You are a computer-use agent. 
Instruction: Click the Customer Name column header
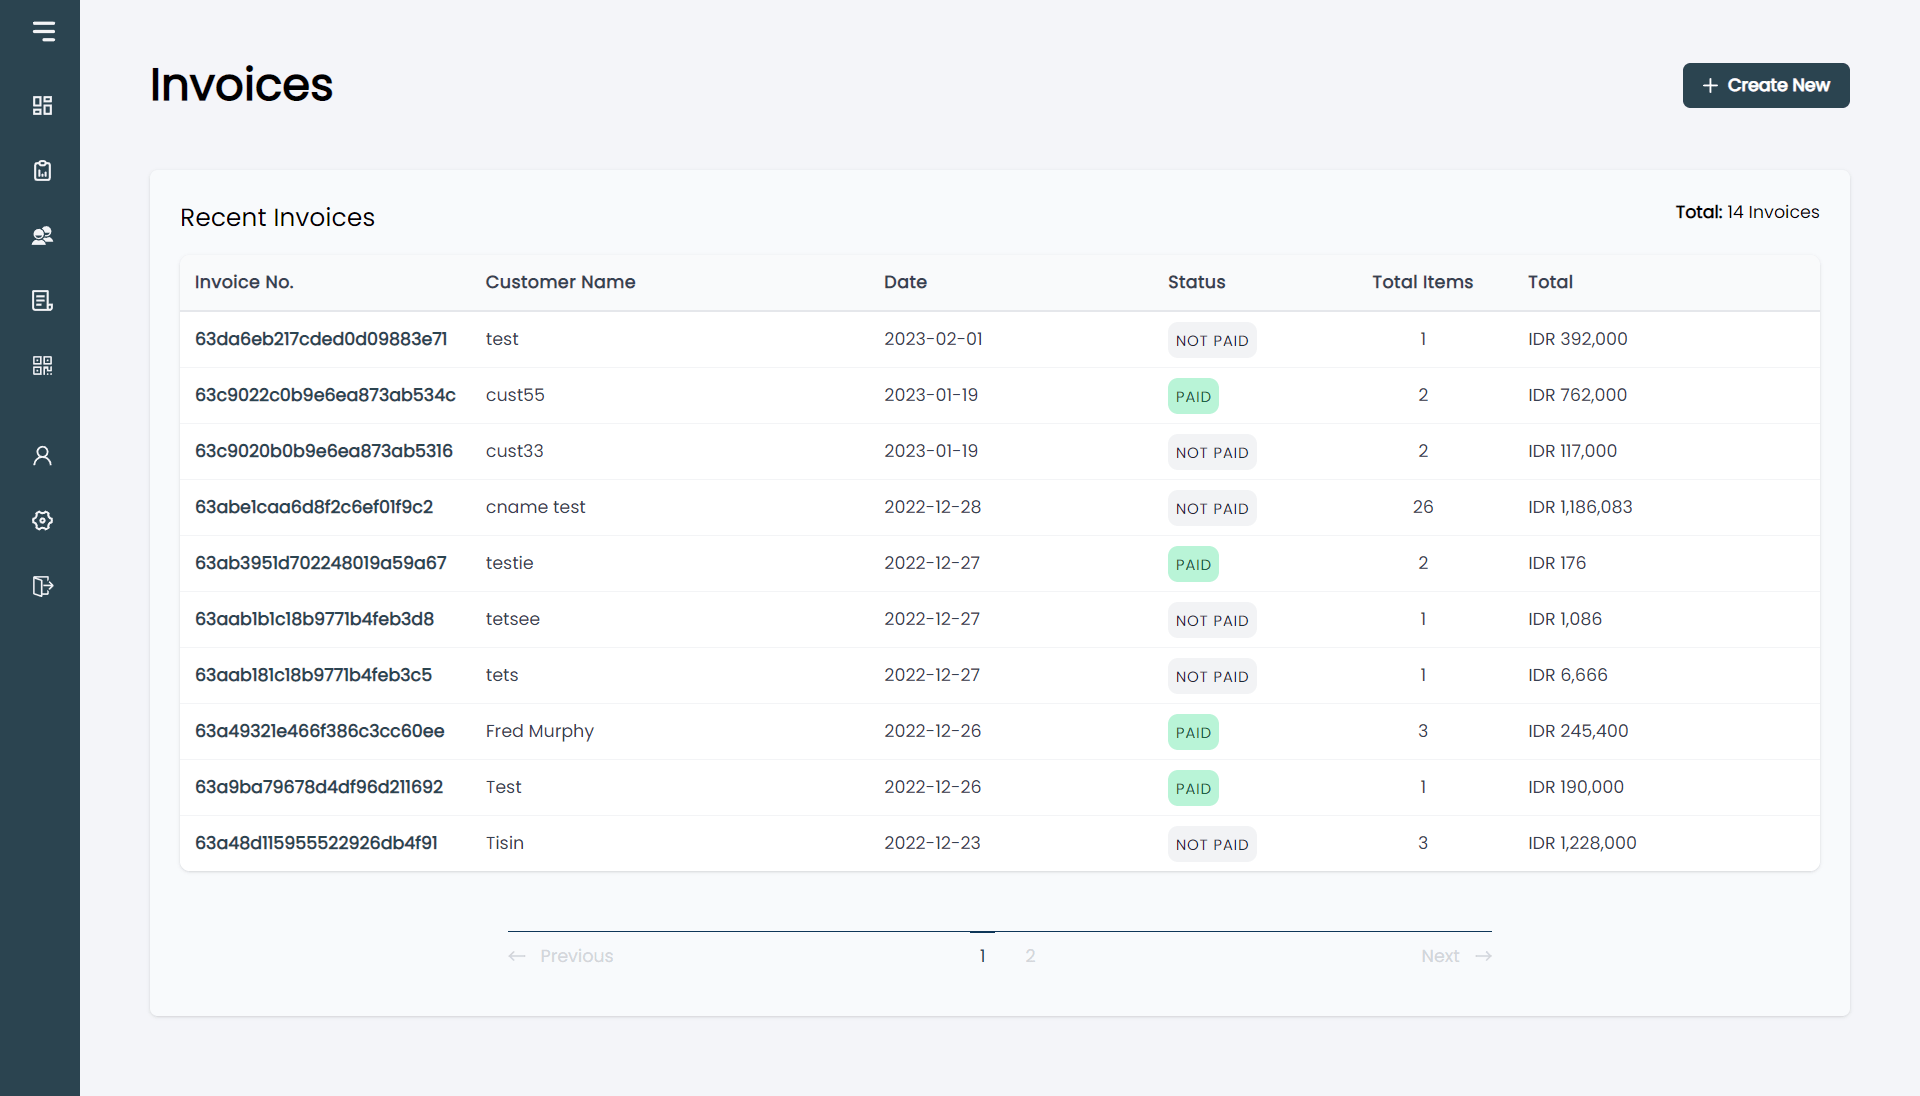560,282
